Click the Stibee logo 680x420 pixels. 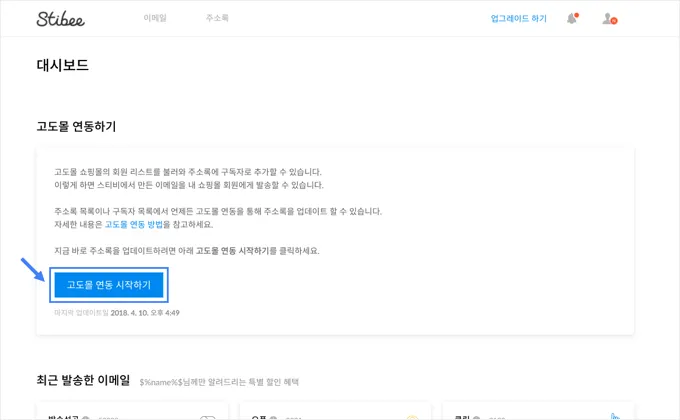pyautogui.click(x=60, y=19)
